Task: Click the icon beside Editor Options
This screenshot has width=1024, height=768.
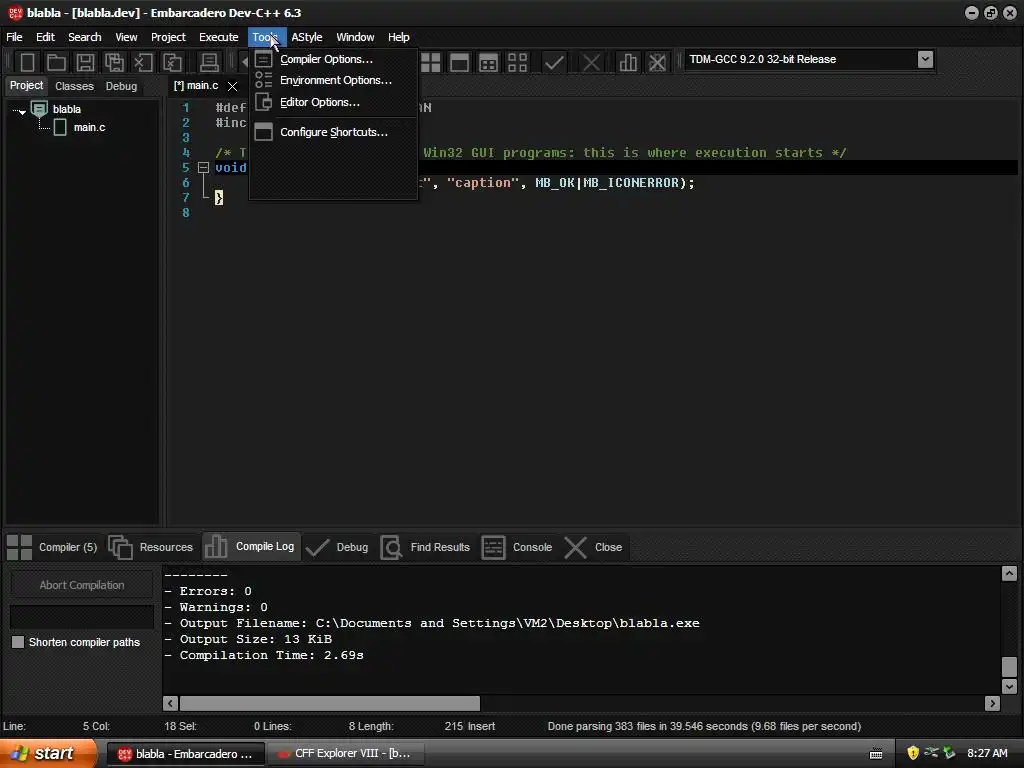Action: 263,102
